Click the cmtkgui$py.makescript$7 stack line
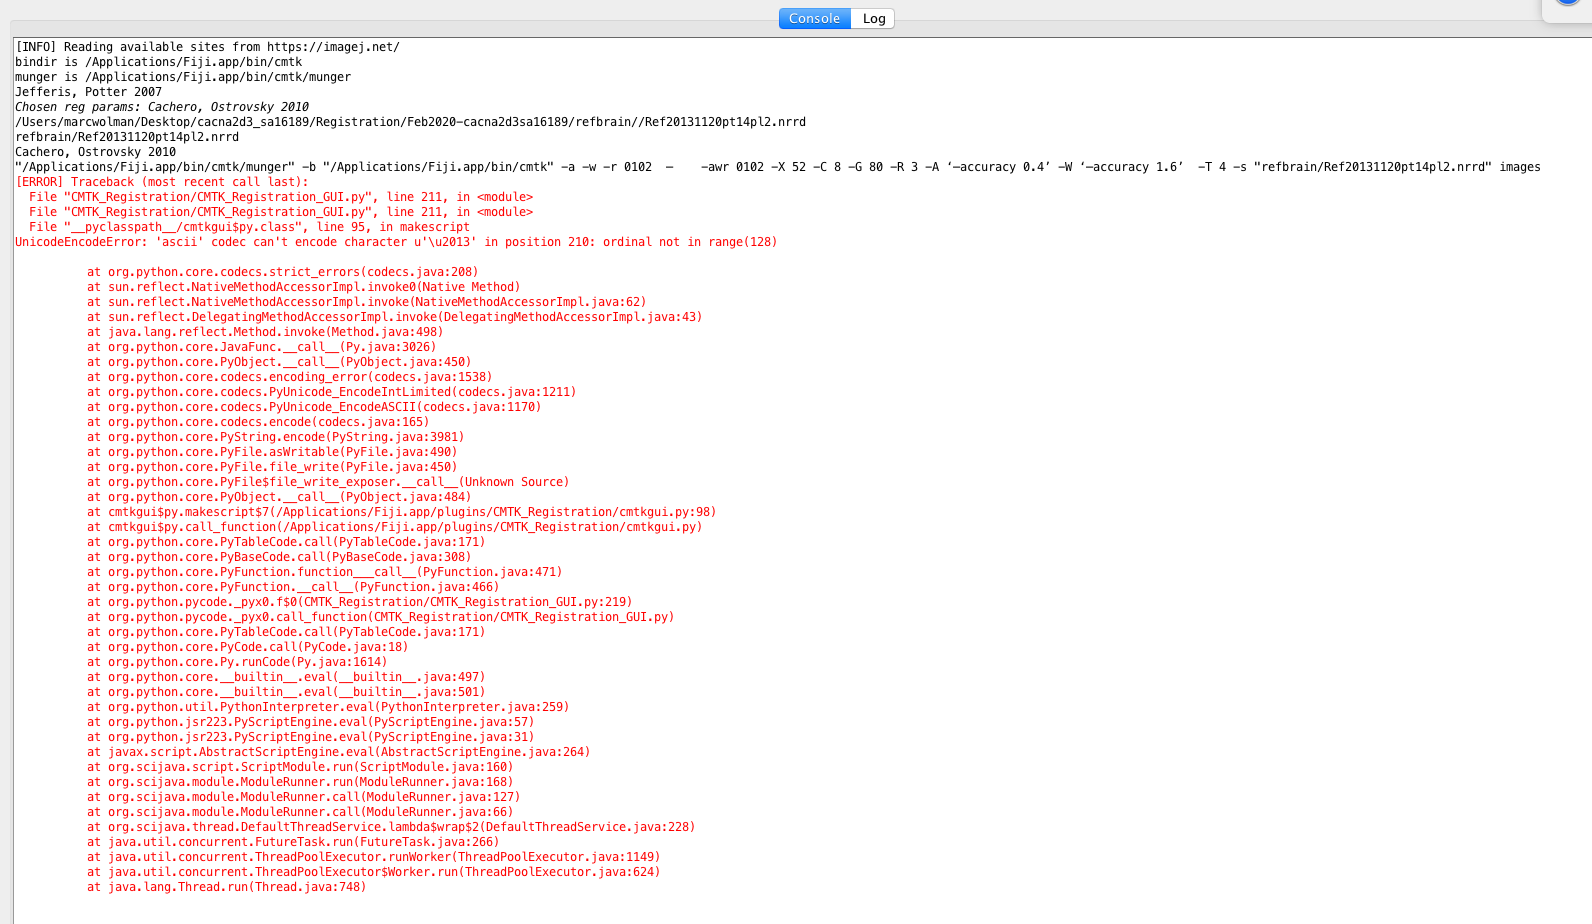The width and height of the screenshot is (1592, 924). click(x=401, y=512)
